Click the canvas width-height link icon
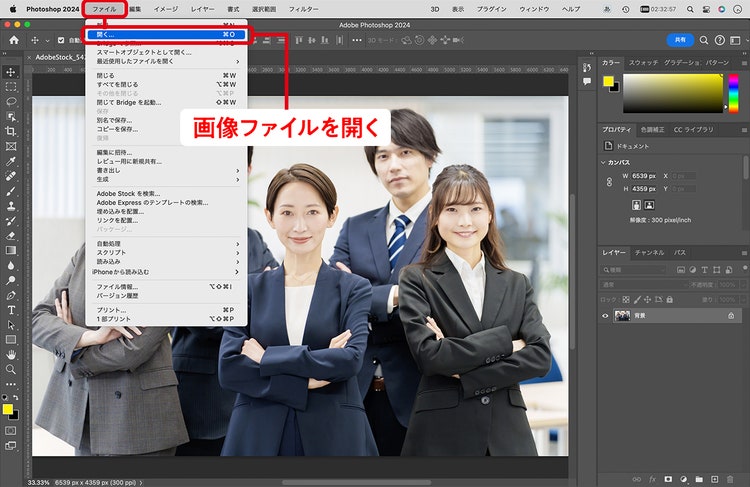The width and height of the screenshot is (750, 487). point(609,182)
